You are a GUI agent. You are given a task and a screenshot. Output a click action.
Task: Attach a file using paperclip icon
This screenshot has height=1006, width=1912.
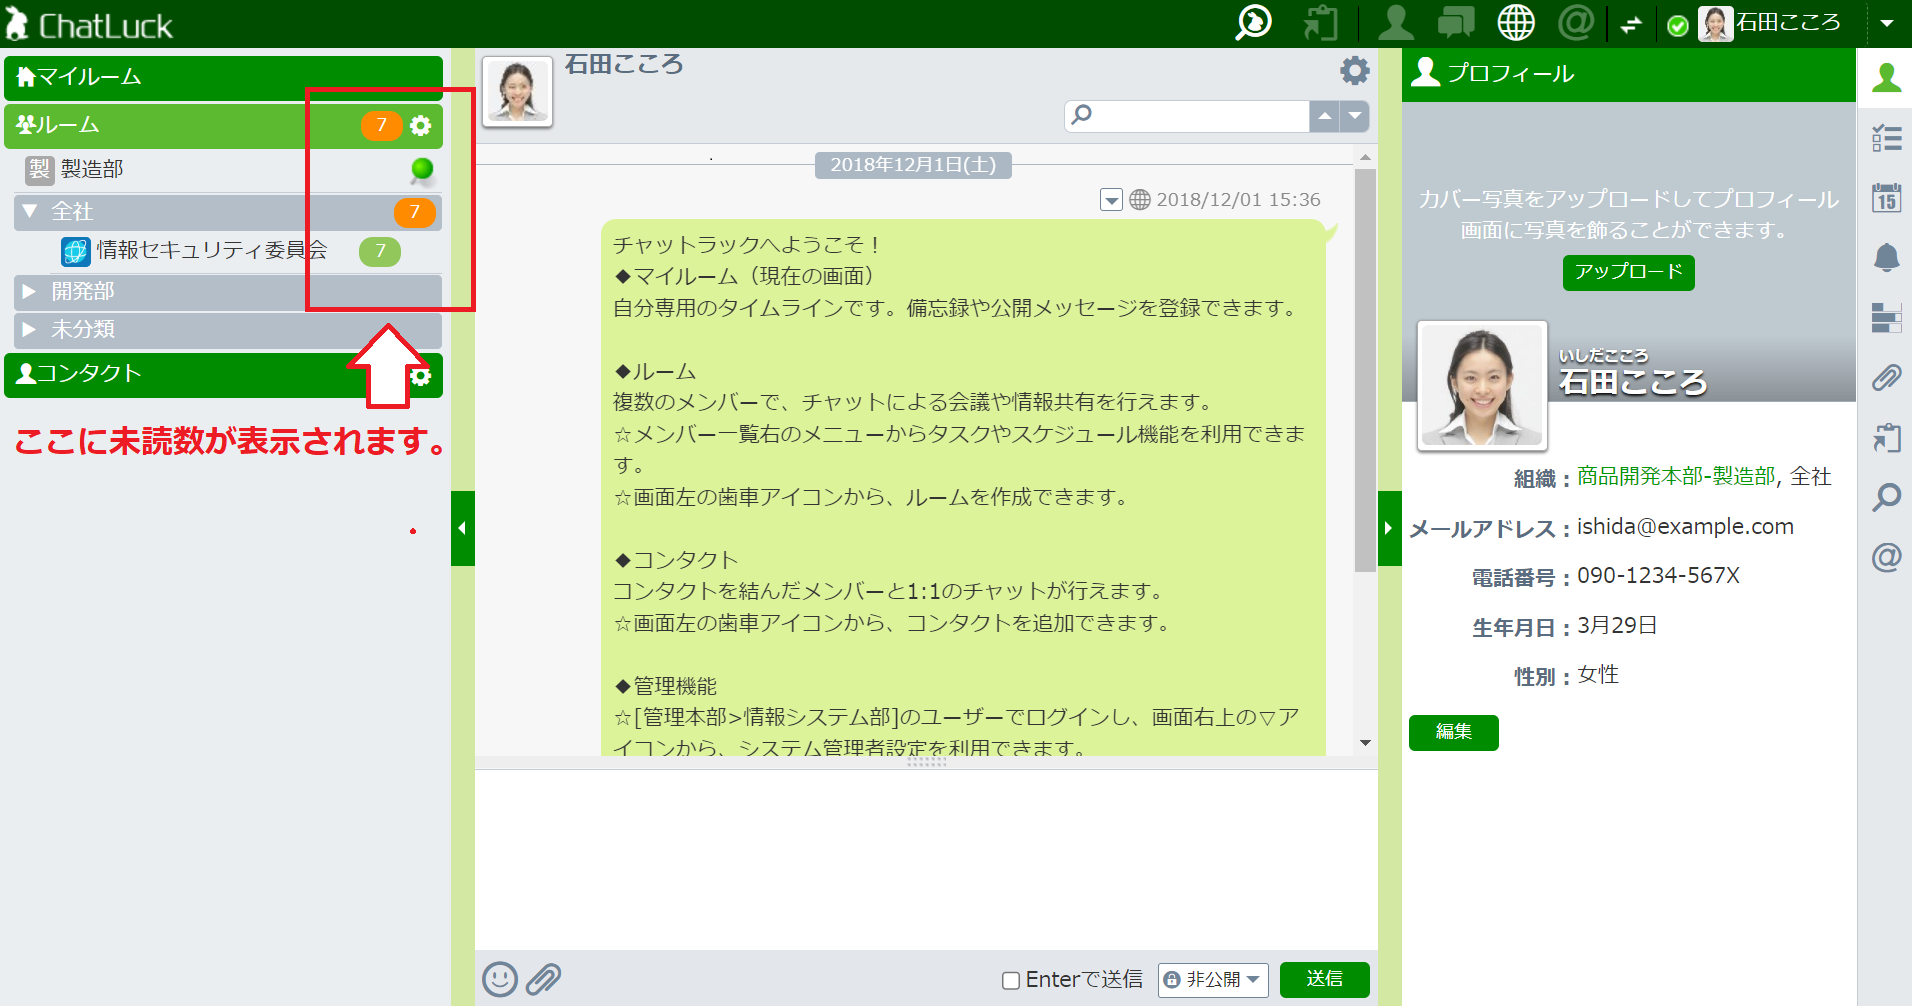point(543,979)
